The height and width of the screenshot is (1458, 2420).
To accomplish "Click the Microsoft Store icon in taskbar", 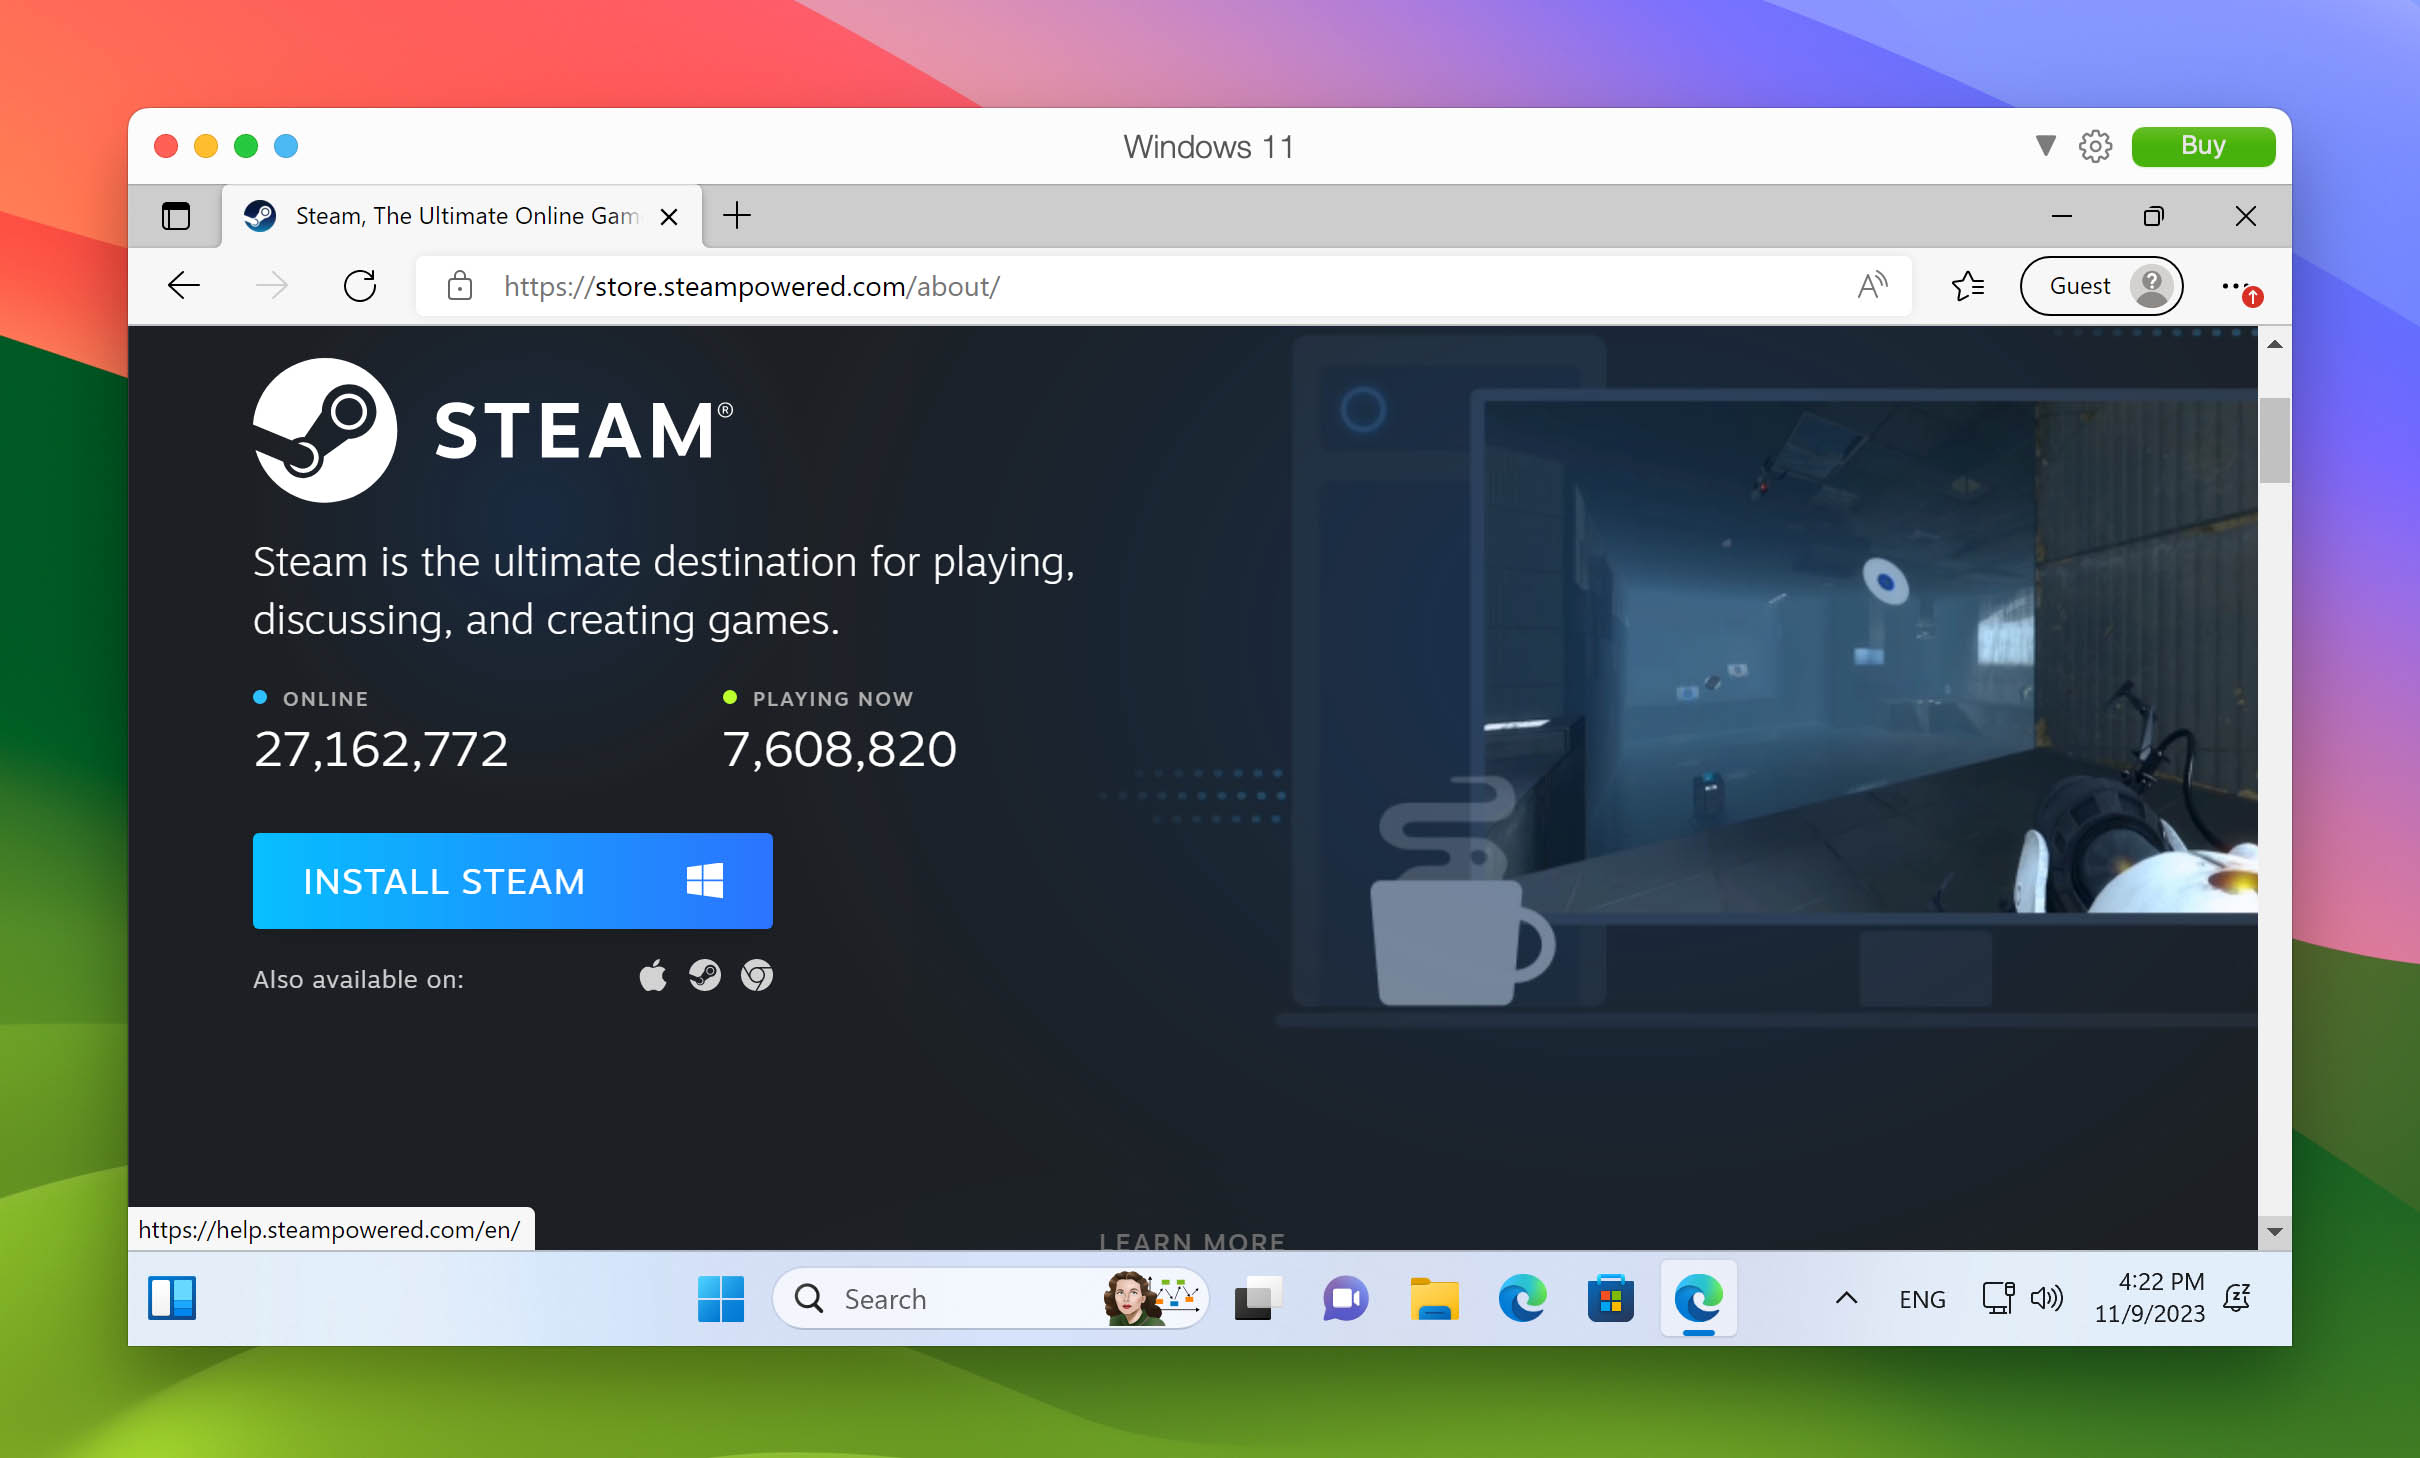I will point(1608,1297).
